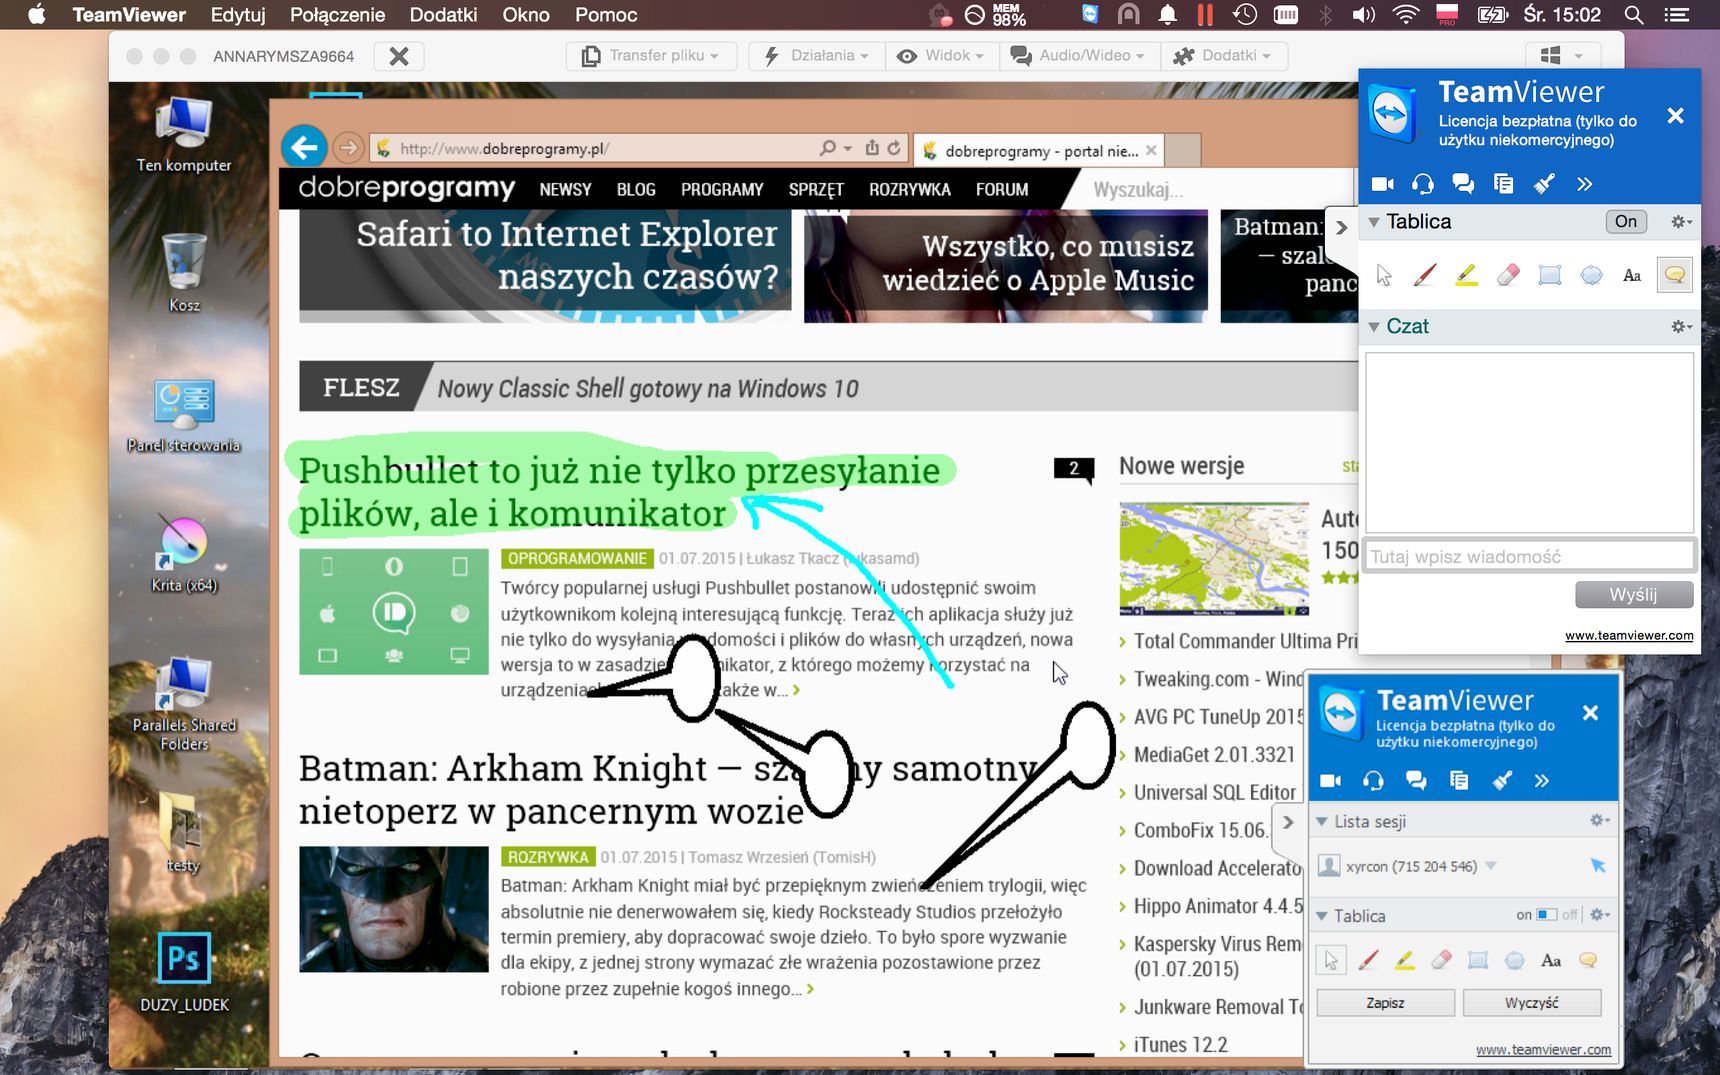Select Aa text tool in lower Tablica panel
1720x1075 pixels.
[1551, 961]
